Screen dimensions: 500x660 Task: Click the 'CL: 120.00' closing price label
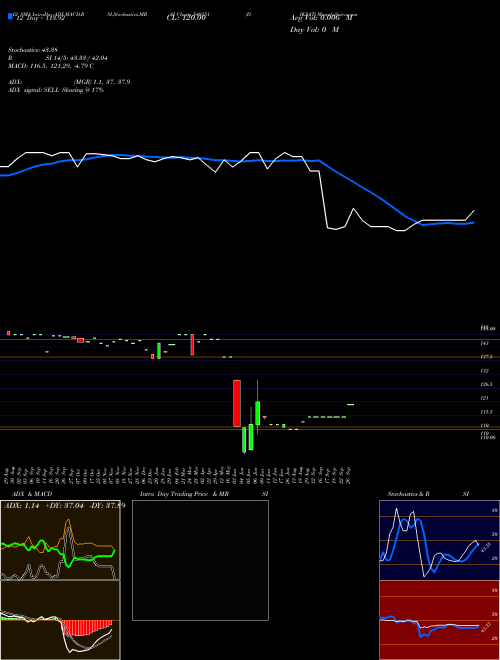coord(186,19)
